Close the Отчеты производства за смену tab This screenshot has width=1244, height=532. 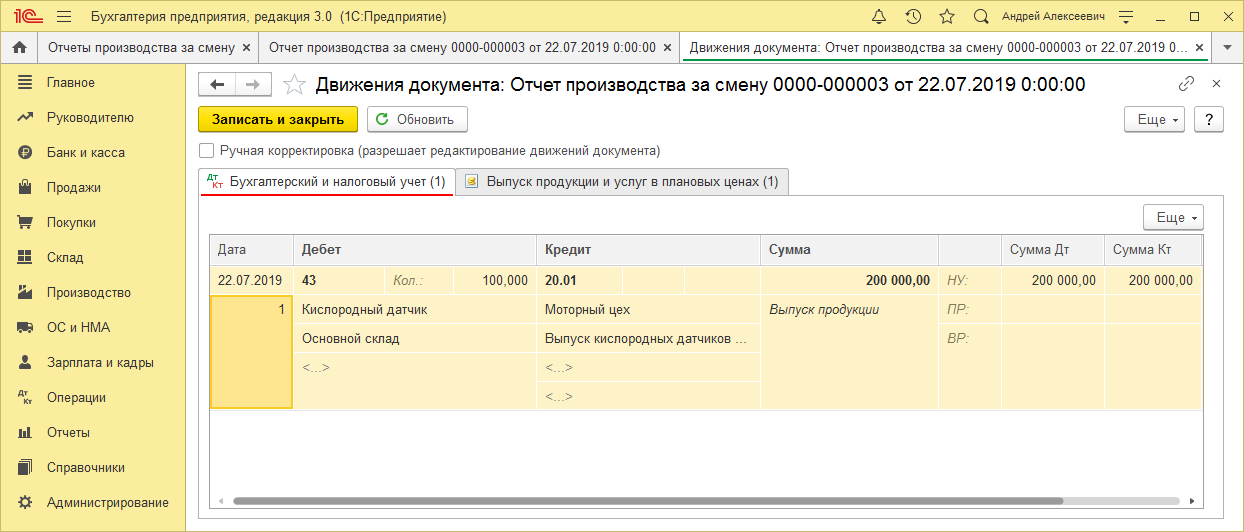click(x=245, y=48)
